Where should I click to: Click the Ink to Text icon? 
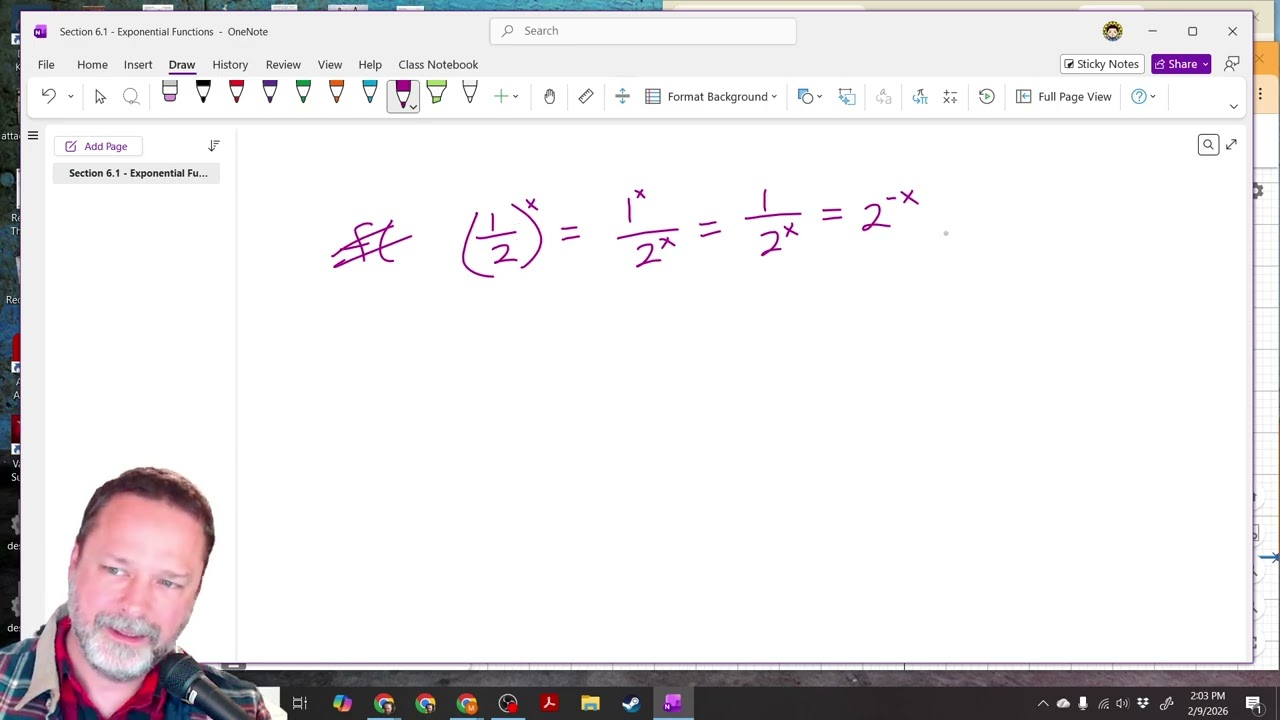click(883, 96)
